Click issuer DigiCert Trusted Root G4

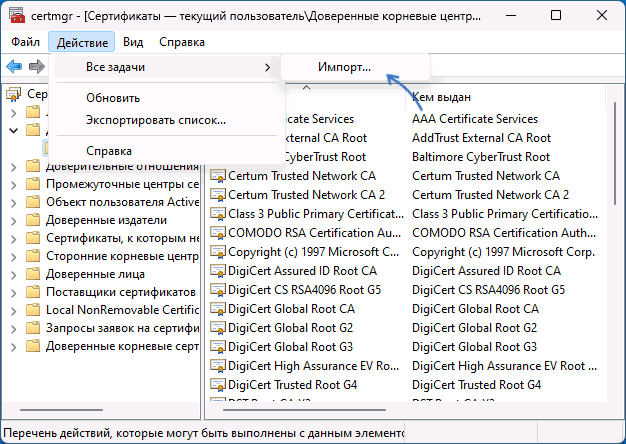point(476,385)
